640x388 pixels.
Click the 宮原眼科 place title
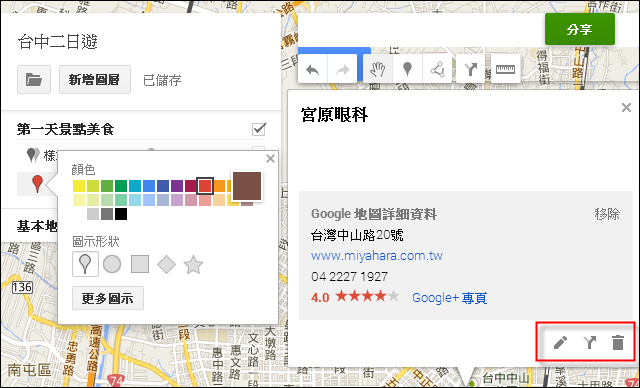point(334,115)
